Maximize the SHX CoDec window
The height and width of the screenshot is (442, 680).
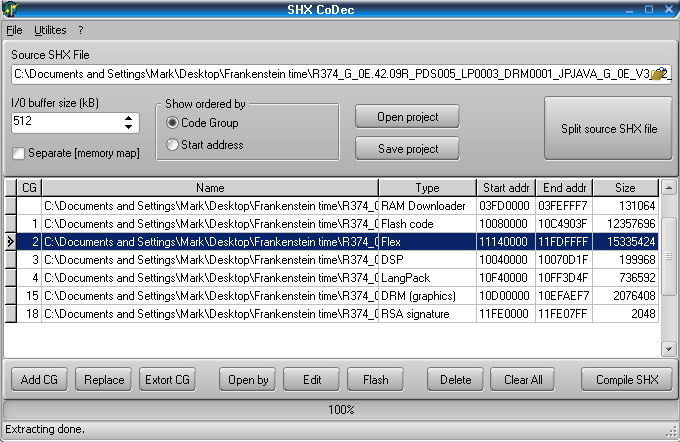649,10
